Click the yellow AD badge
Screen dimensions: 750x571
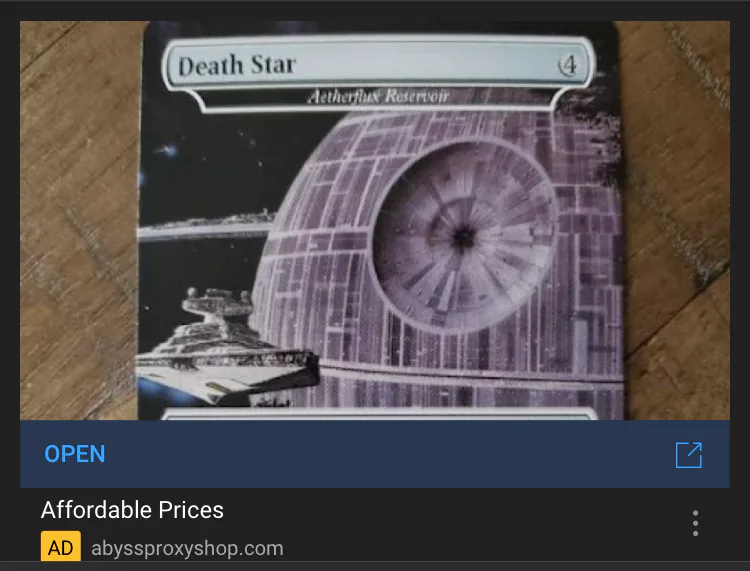[61, 547]
